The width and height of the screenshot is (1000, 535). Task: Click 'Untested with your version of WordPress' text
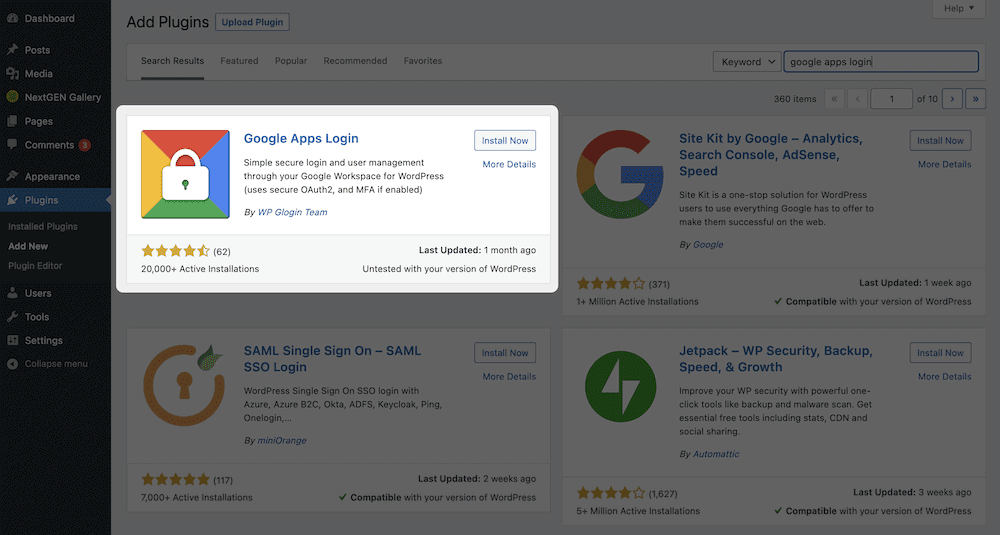(x=449, y=269)
